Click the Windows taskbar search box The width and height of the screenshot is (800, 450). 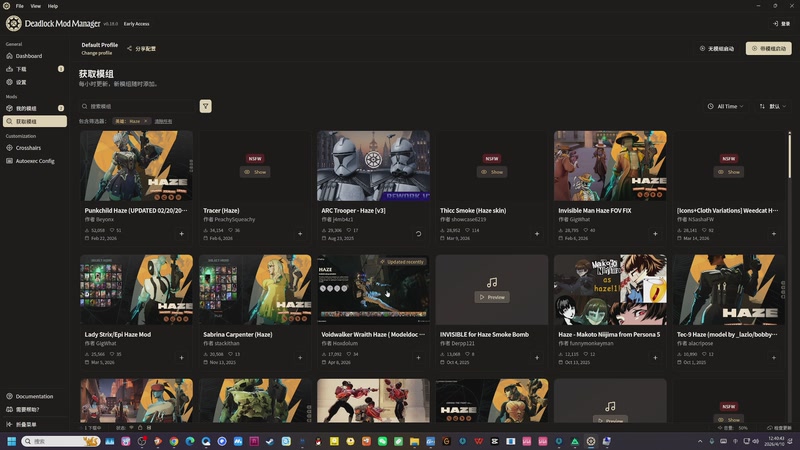60,441
